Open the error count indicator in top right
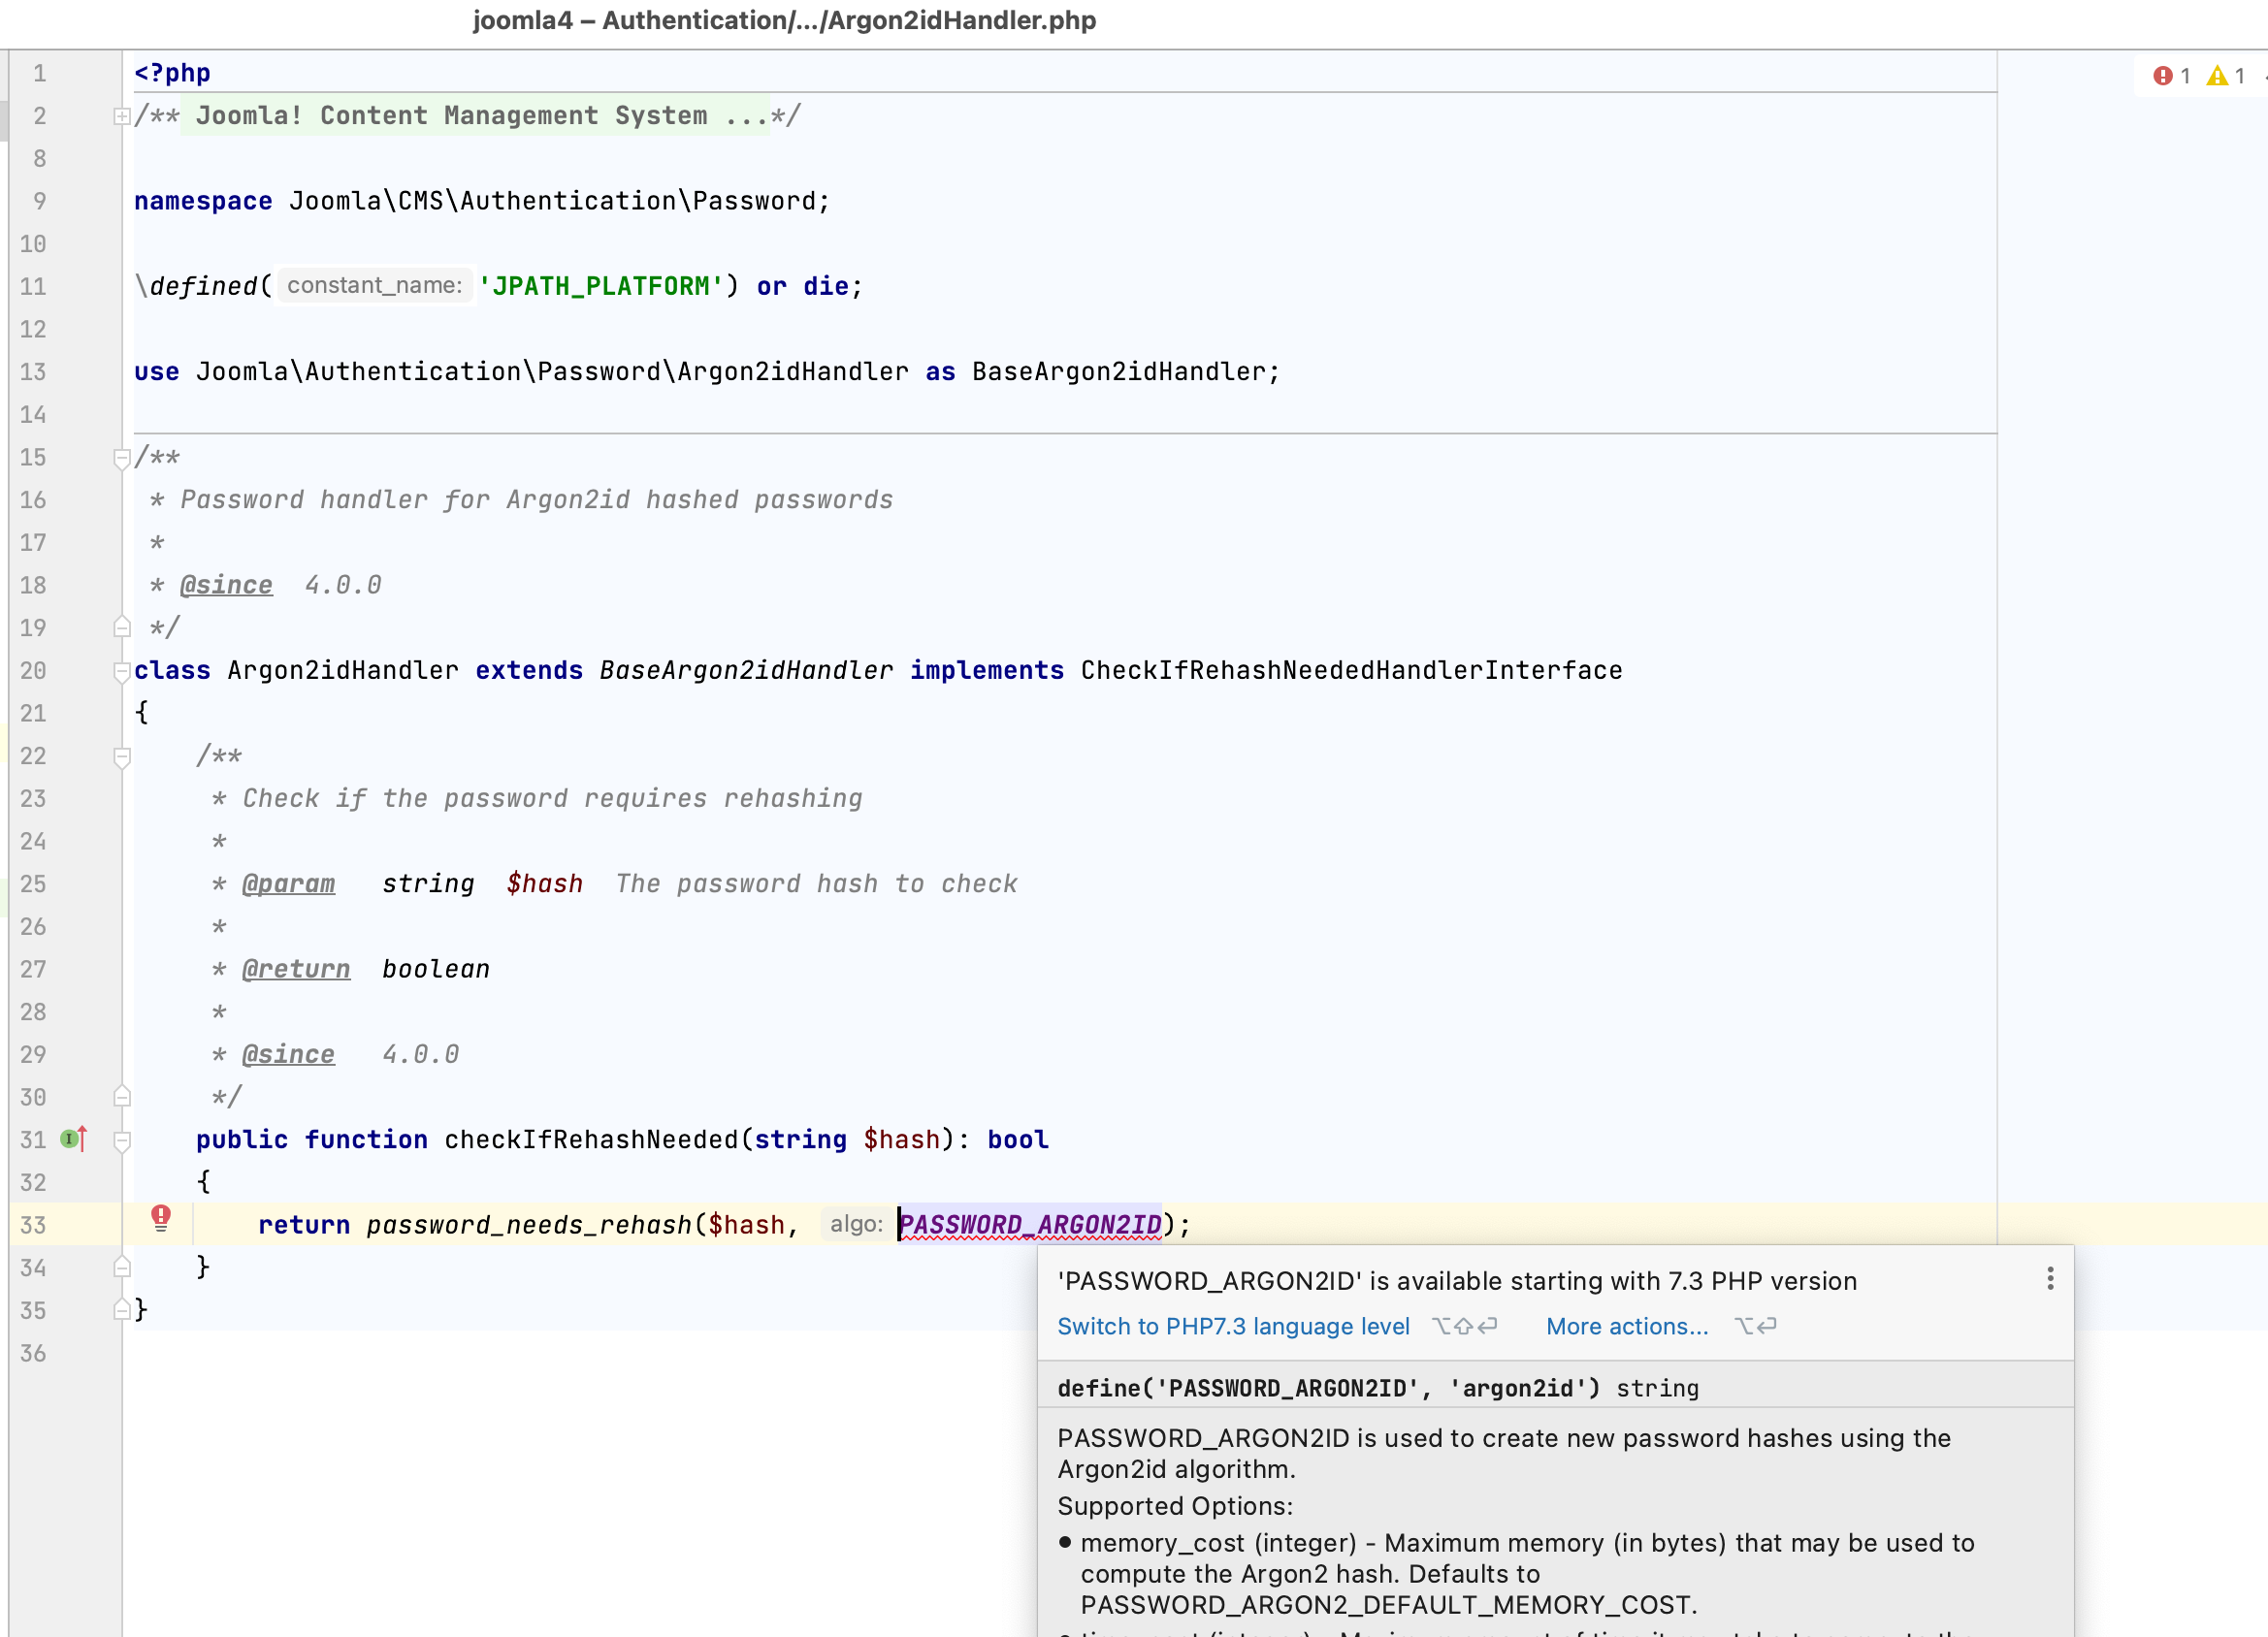Viewport: 2268px width, 1637px height. coord(2171,76)
